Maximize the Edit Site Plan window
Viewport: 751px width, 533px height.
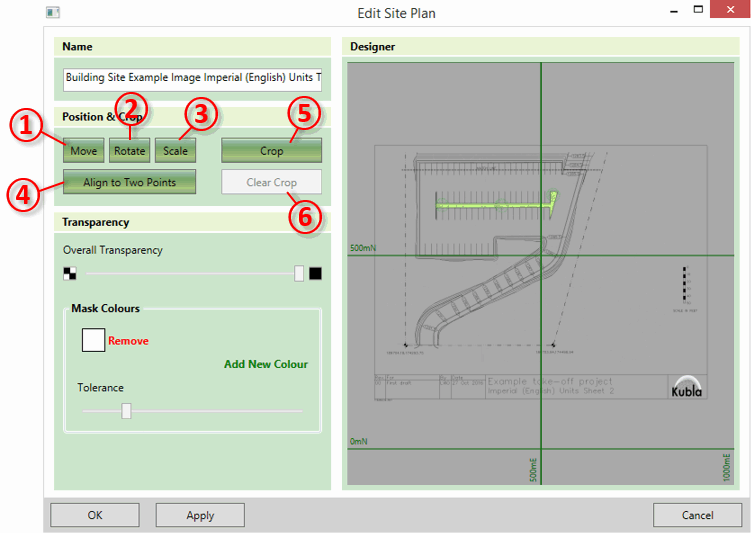pyautogui.click(x=698, y=10)
